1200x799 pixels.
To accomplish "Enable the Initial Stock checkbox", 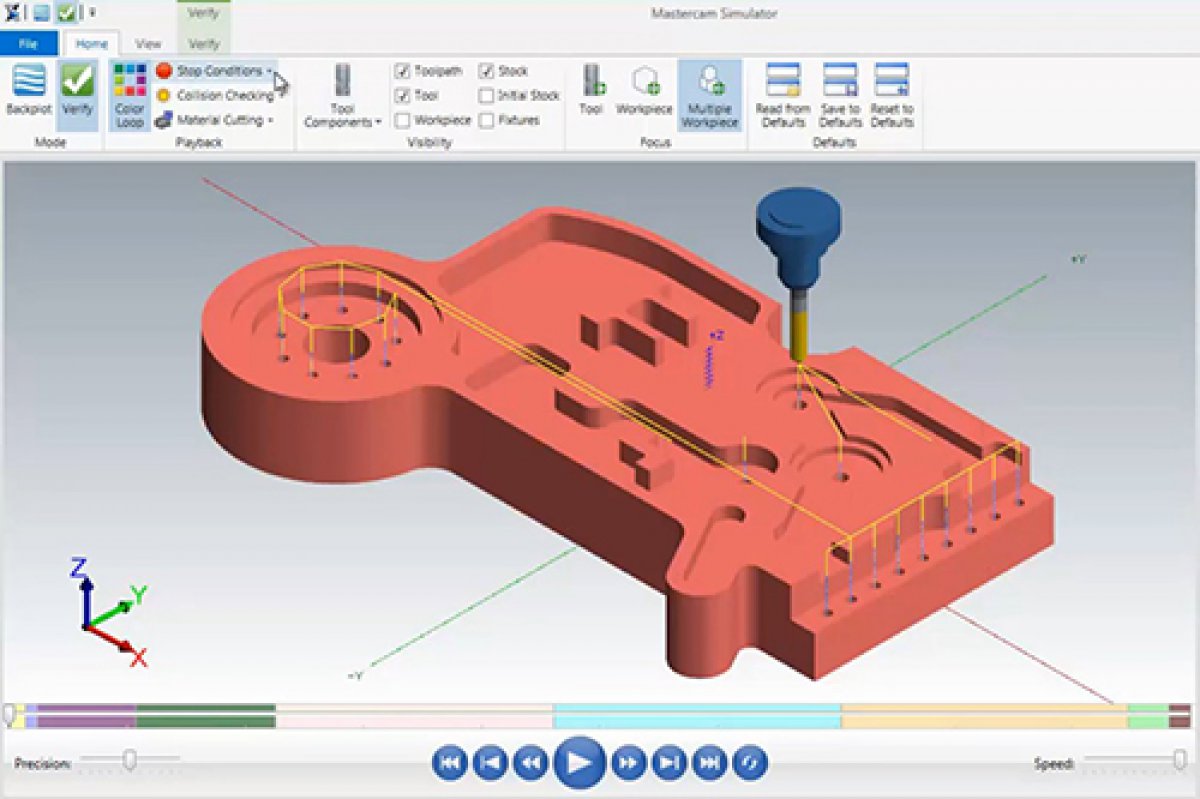I will 486,96.
